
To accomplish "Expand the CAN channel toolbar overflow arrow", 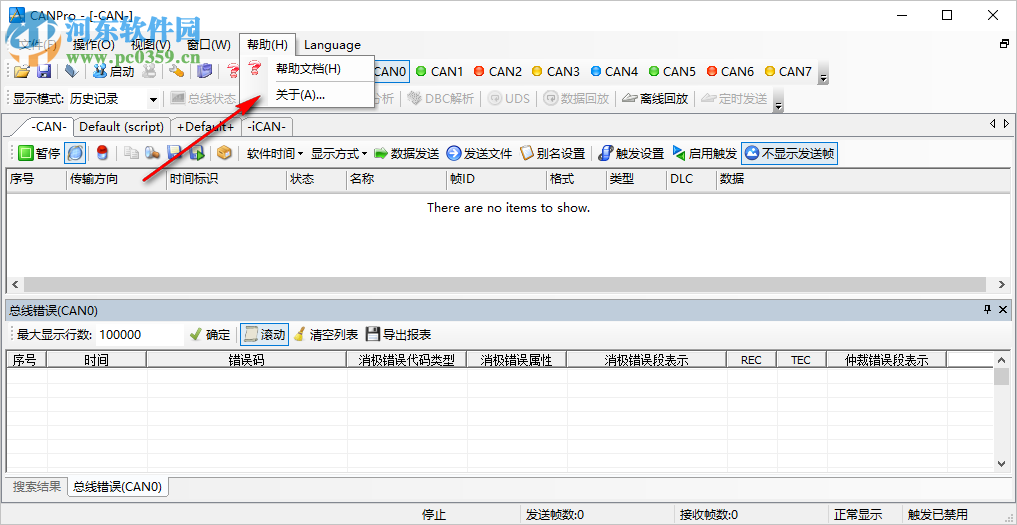I will pyautogui.click(x=823, y=73).
